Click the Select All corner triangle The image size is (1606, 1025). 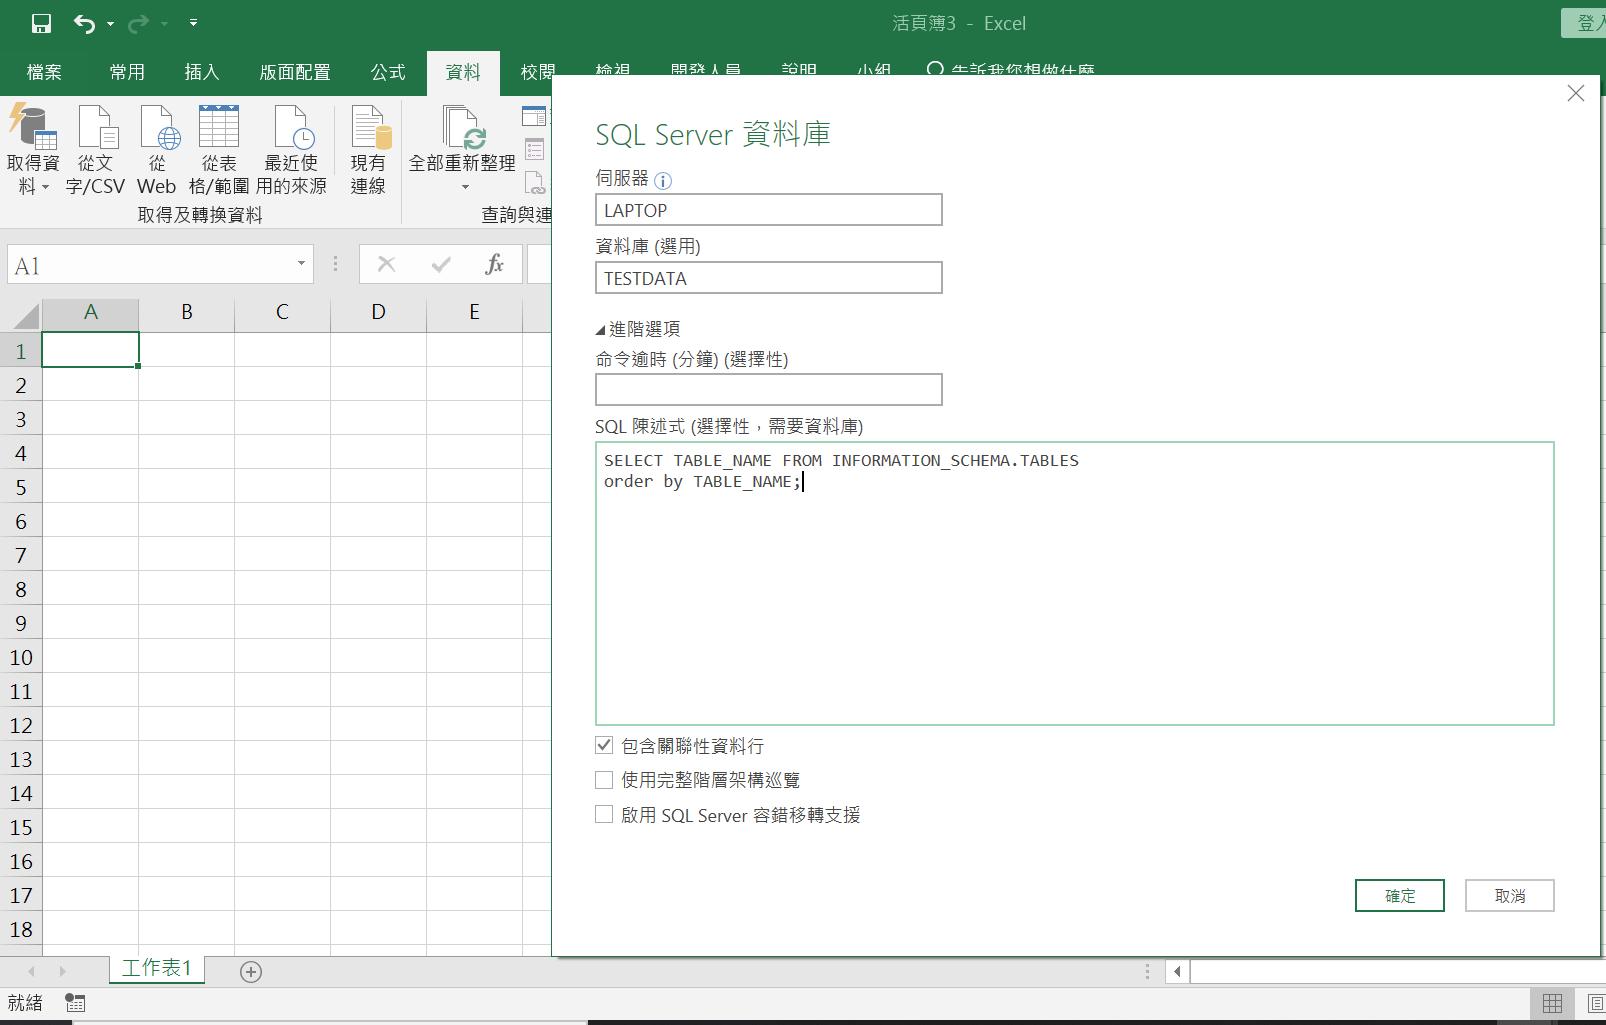(x=25, y=316)
